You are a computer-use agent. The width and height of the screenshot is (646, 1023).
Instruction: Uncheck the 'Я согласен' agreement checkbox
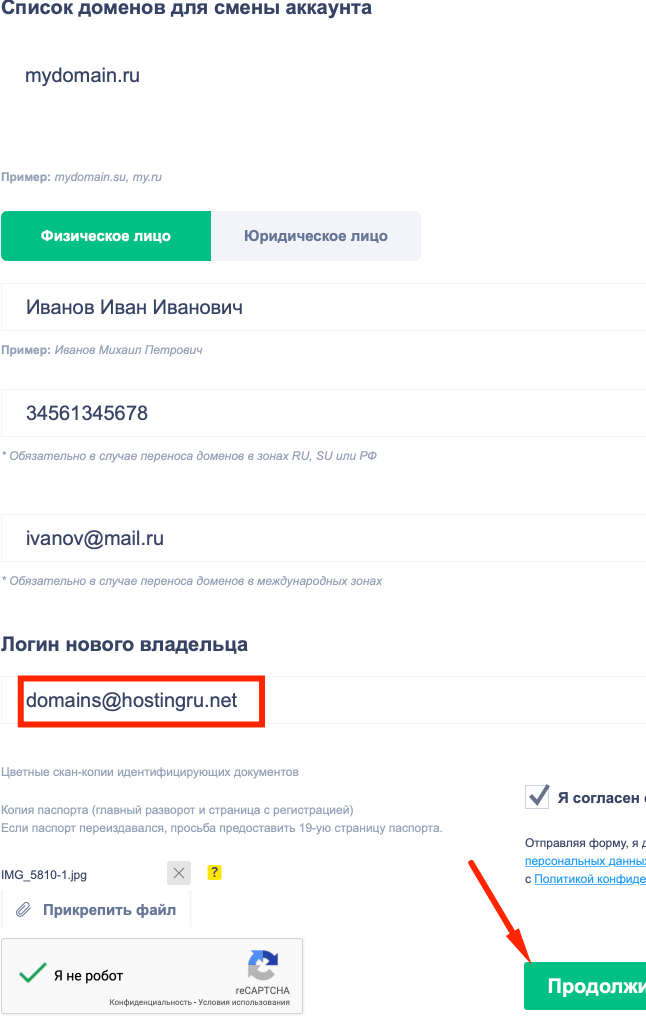click(538, 796)
